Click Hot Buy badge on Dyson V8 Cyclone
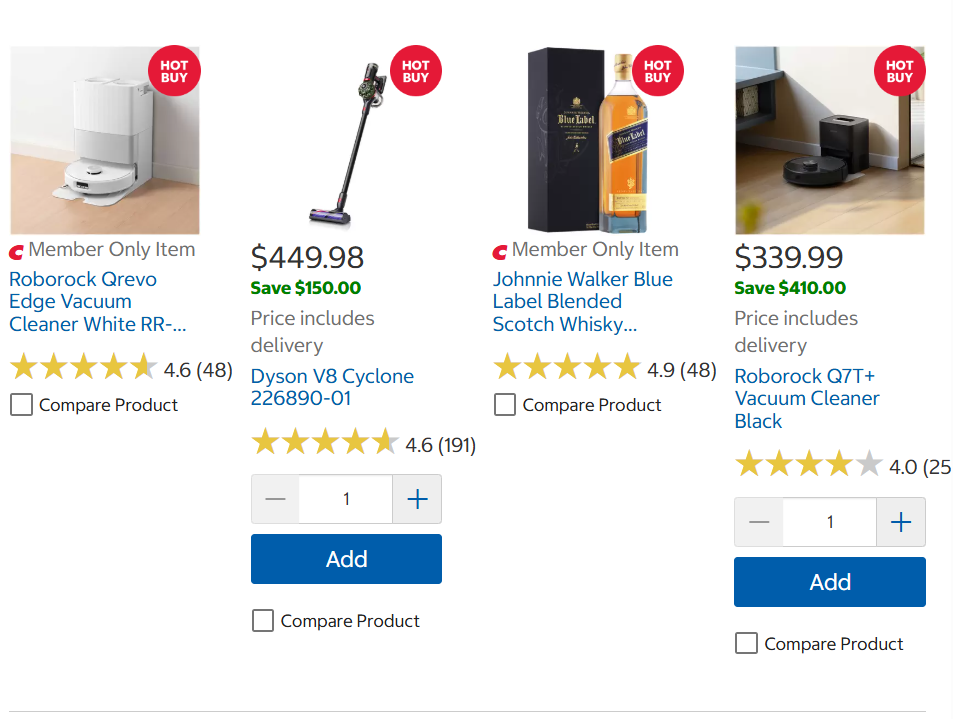The image size is (953, 719). coord(416,71)
